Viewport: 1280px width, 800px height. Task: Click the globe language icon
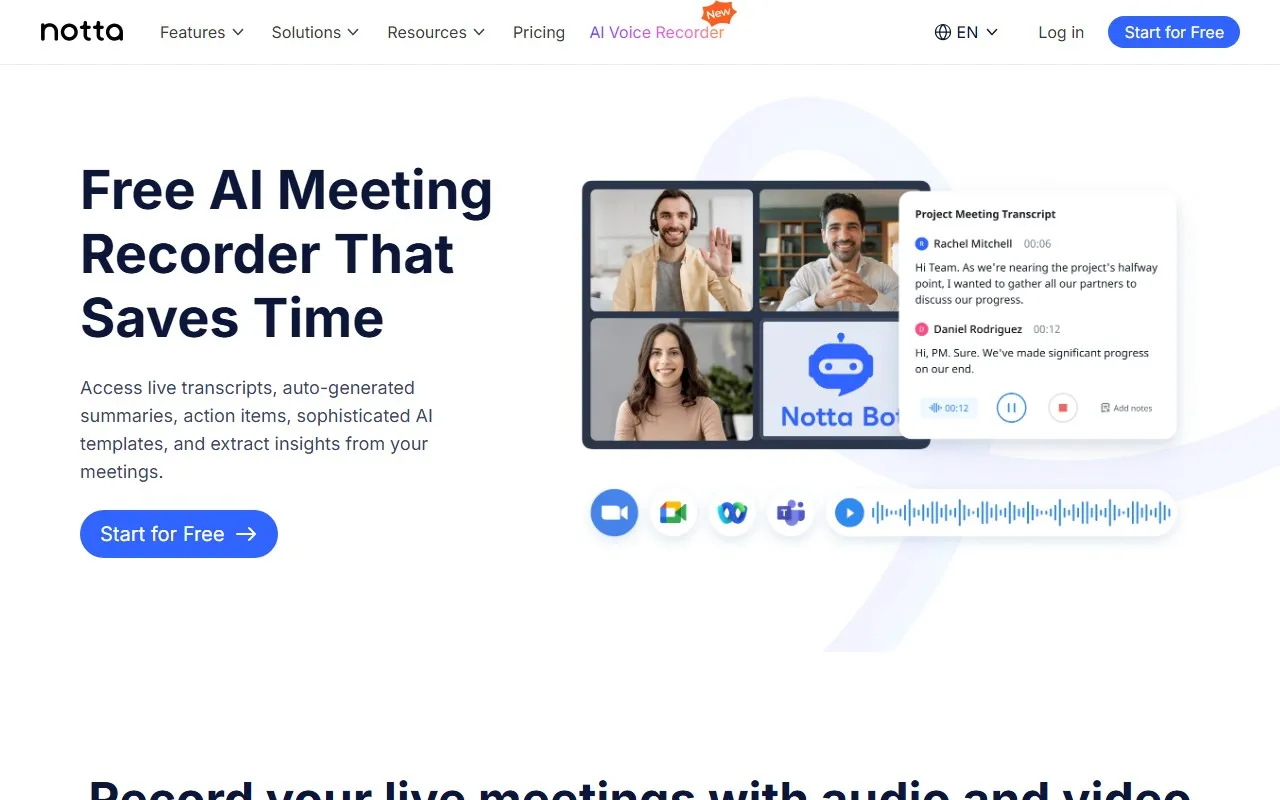[x=941, y=32]
